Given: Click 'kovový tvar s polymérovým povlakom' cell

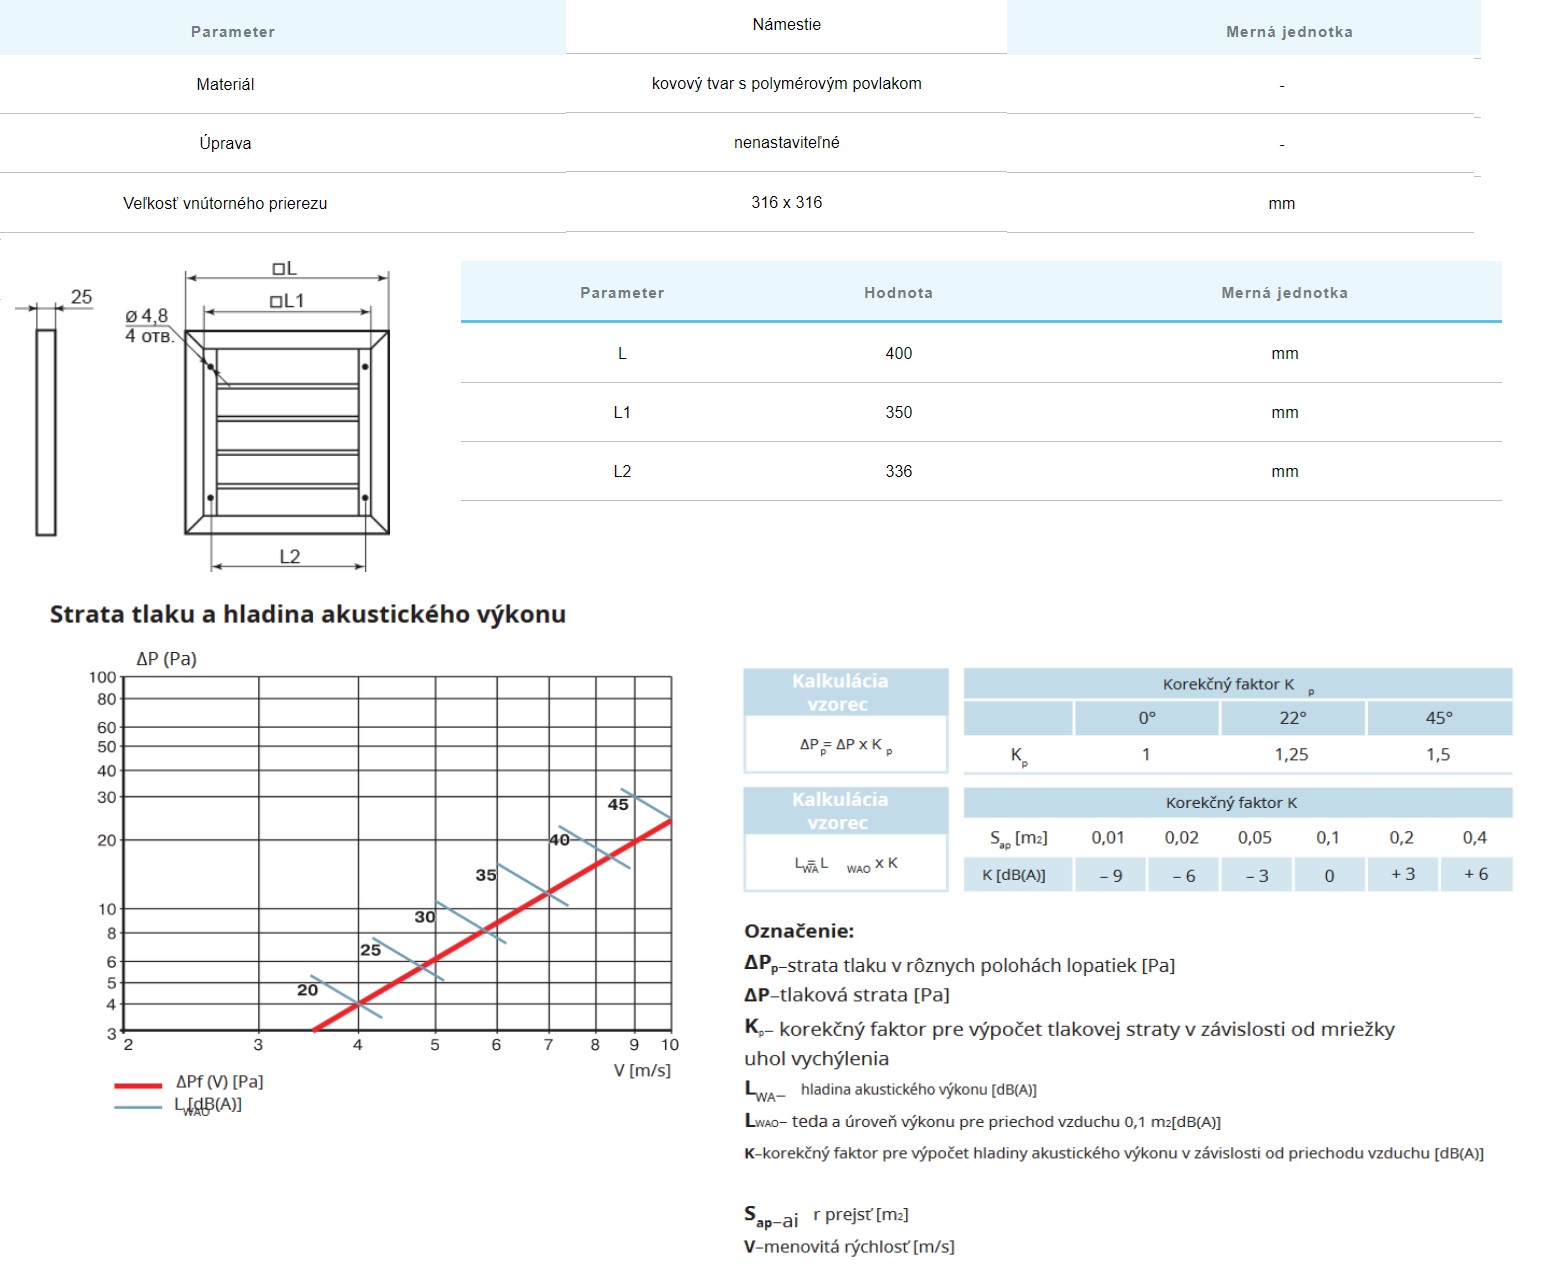Looking at the screenshot, I should 786,84.
